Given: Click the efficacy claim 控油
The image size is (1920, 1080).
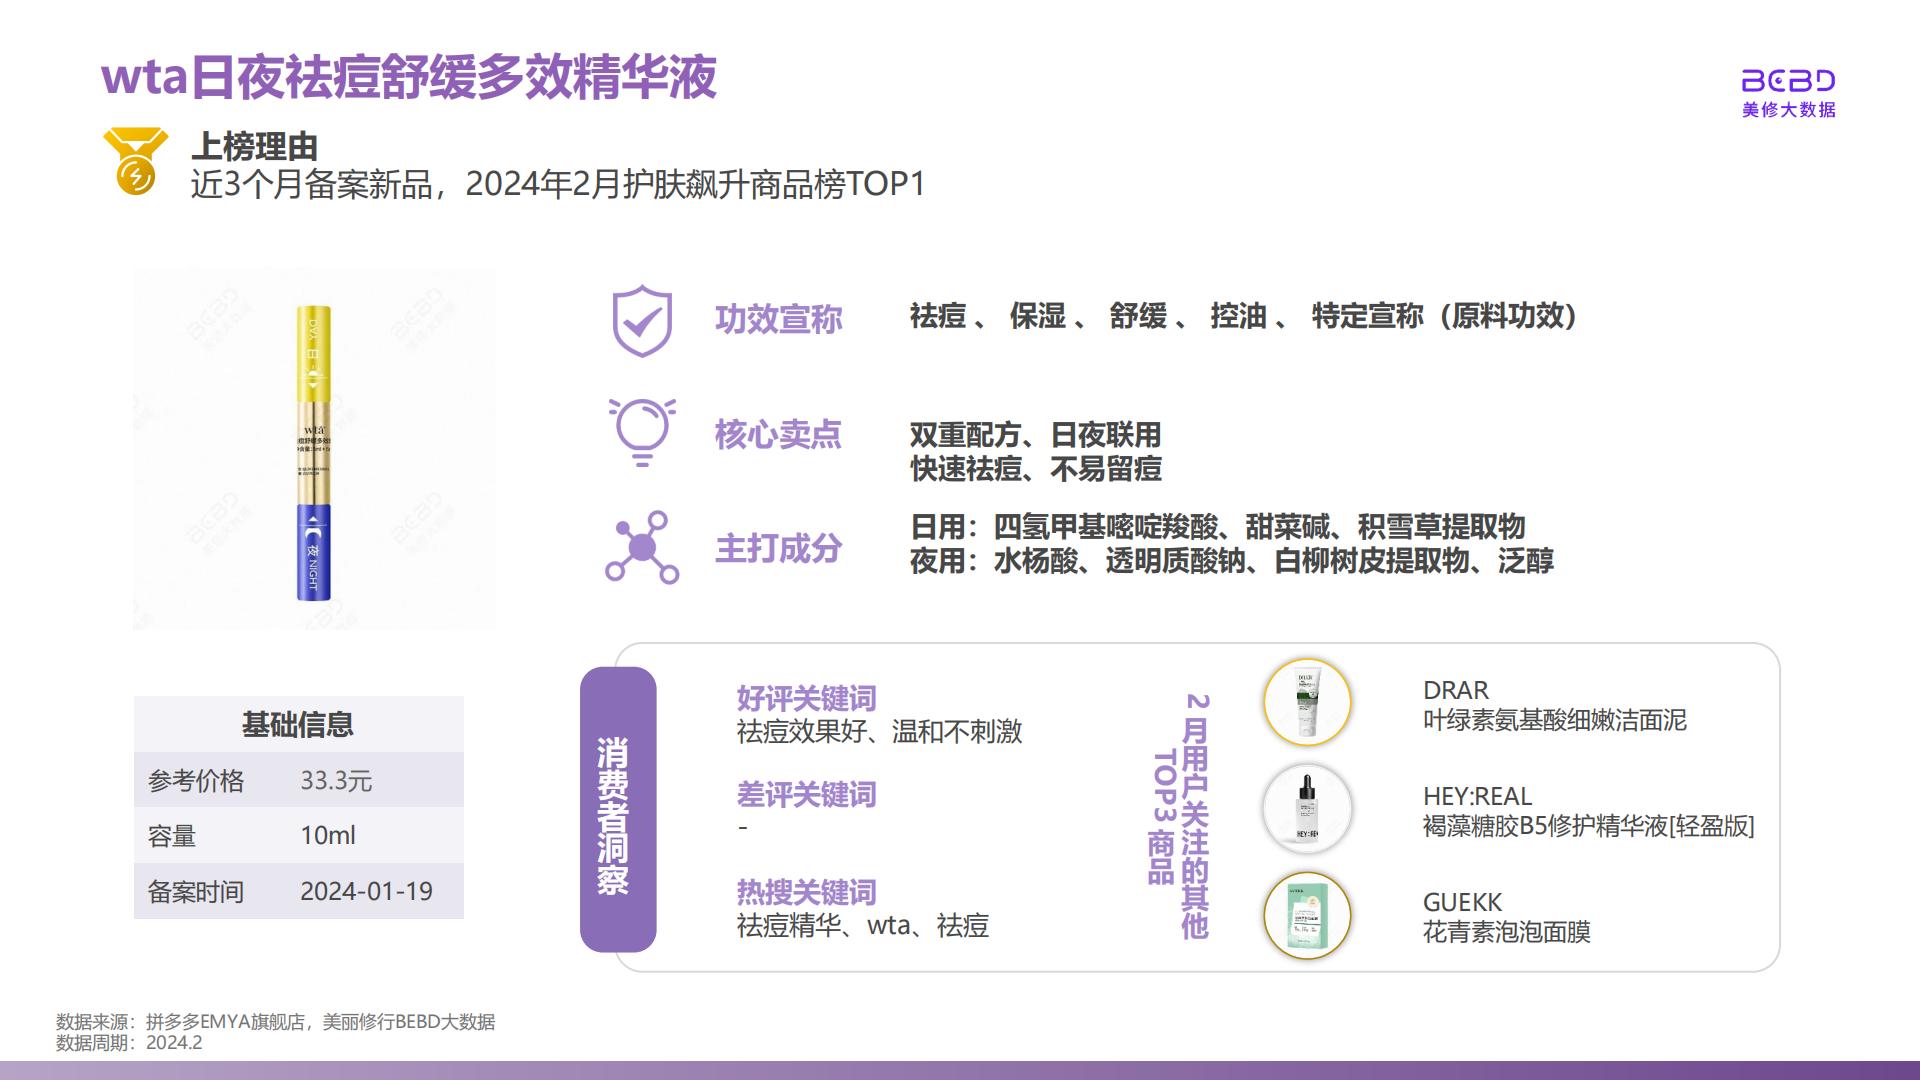Looking at the screenshot, I should (x=1239, y=316).
